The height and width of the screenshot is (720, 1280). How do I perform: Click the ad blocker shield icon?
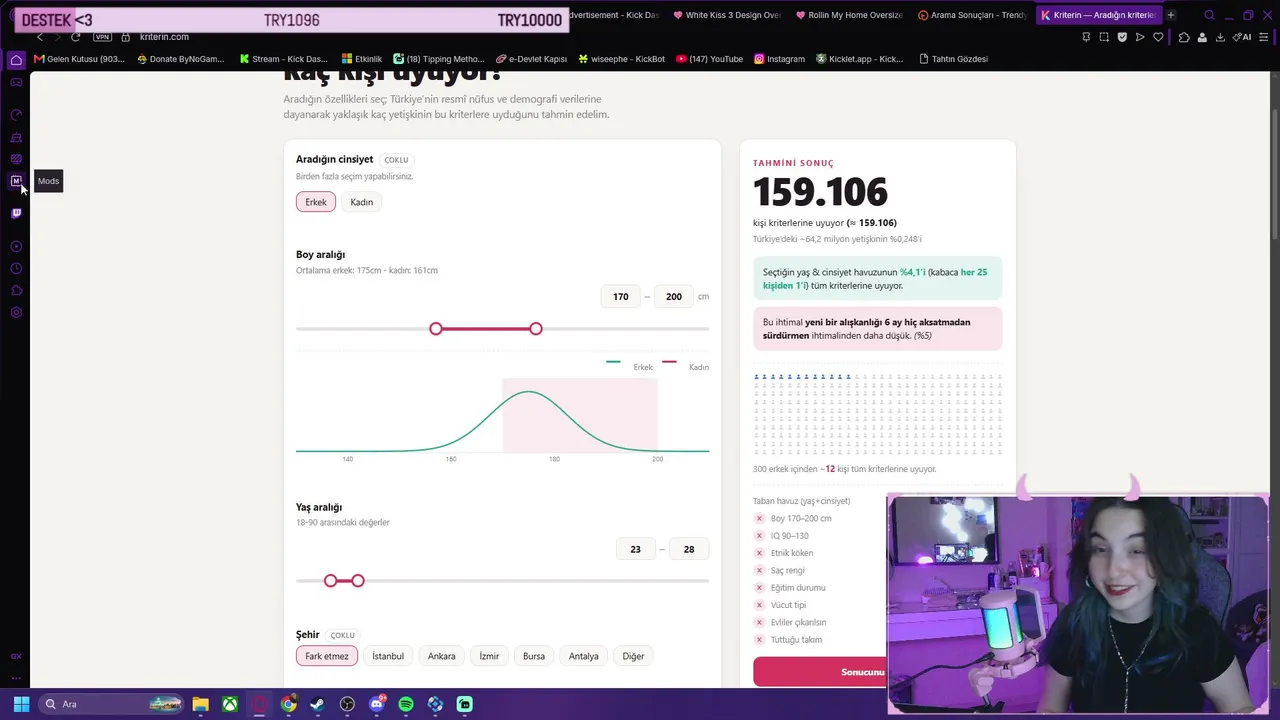[1122, 37]
